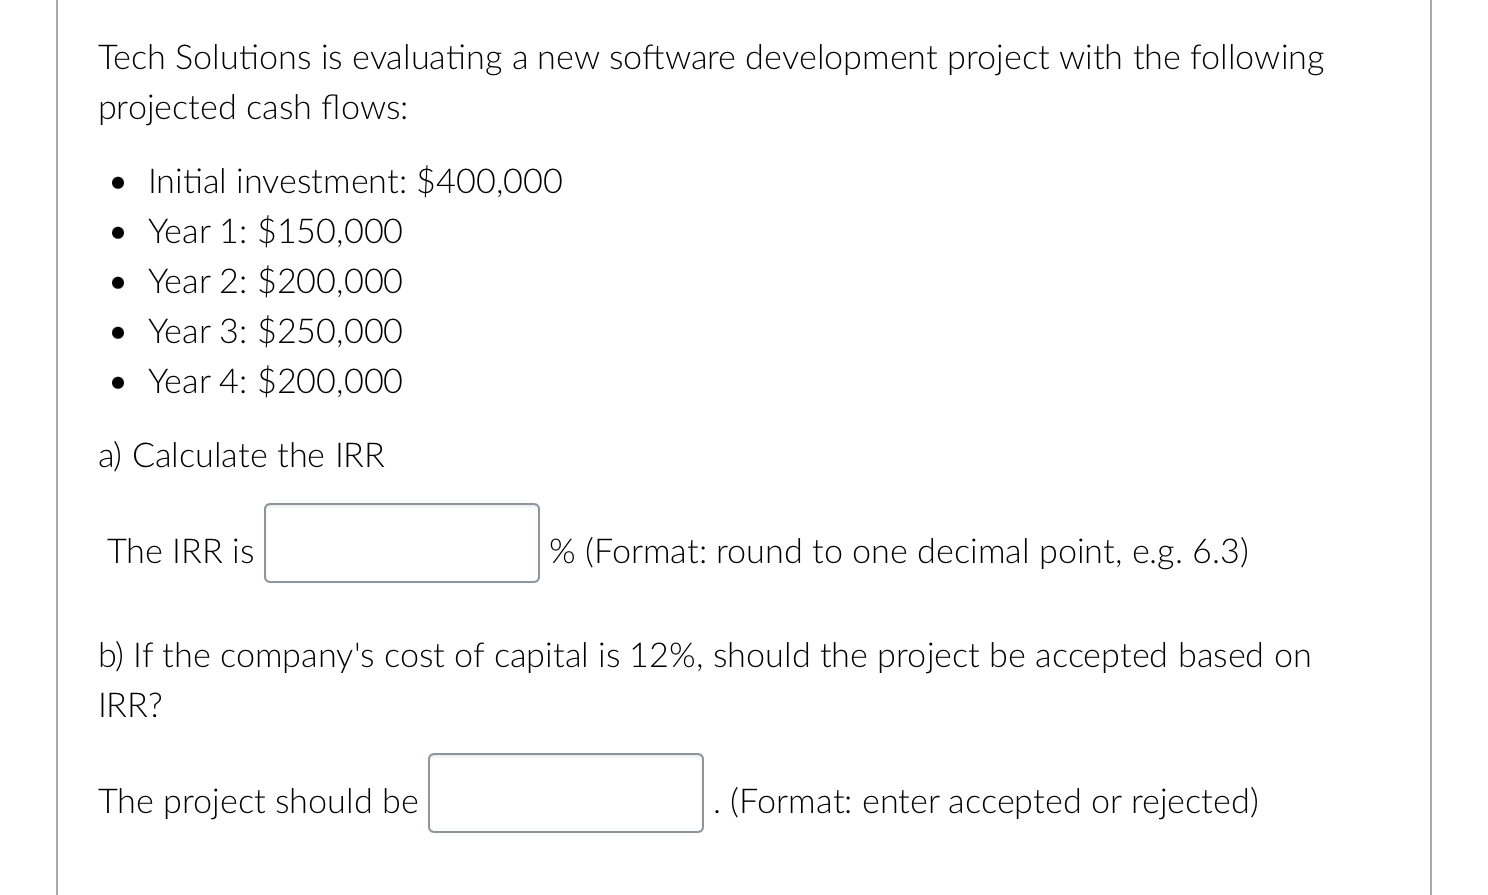The height and width of the screenshot is (895, 1488).
Task: Click the bullet point beside Year 1
Action: coord(117,232)
